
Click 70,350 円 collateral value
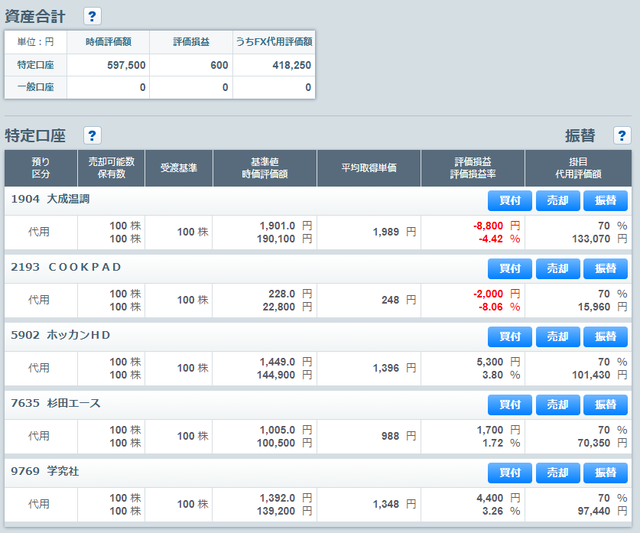point(602,444)
